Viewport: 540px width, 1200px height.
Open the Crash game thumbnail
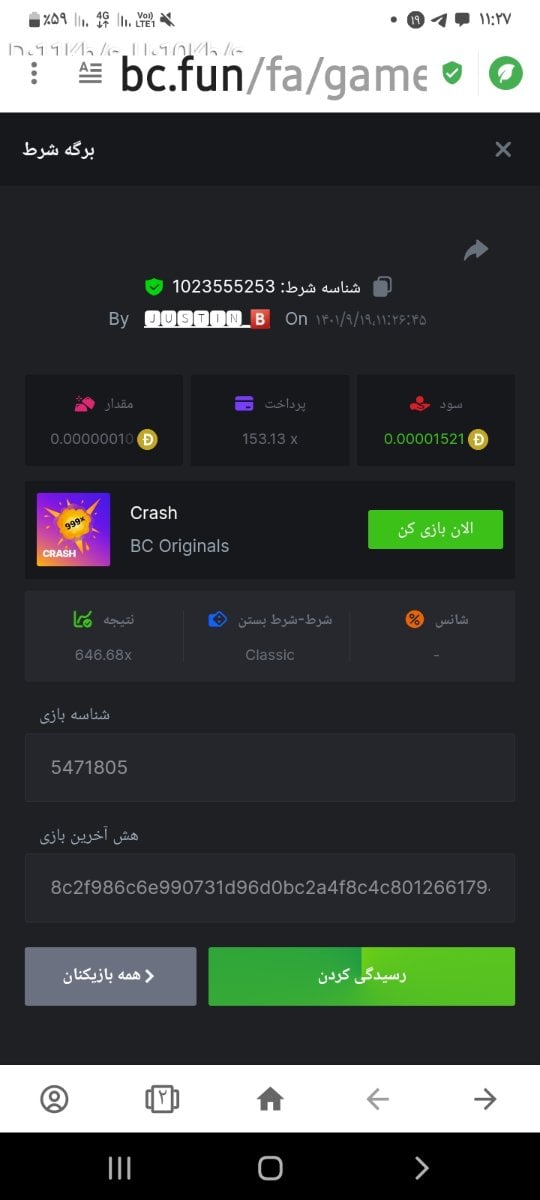click(73, 529)
